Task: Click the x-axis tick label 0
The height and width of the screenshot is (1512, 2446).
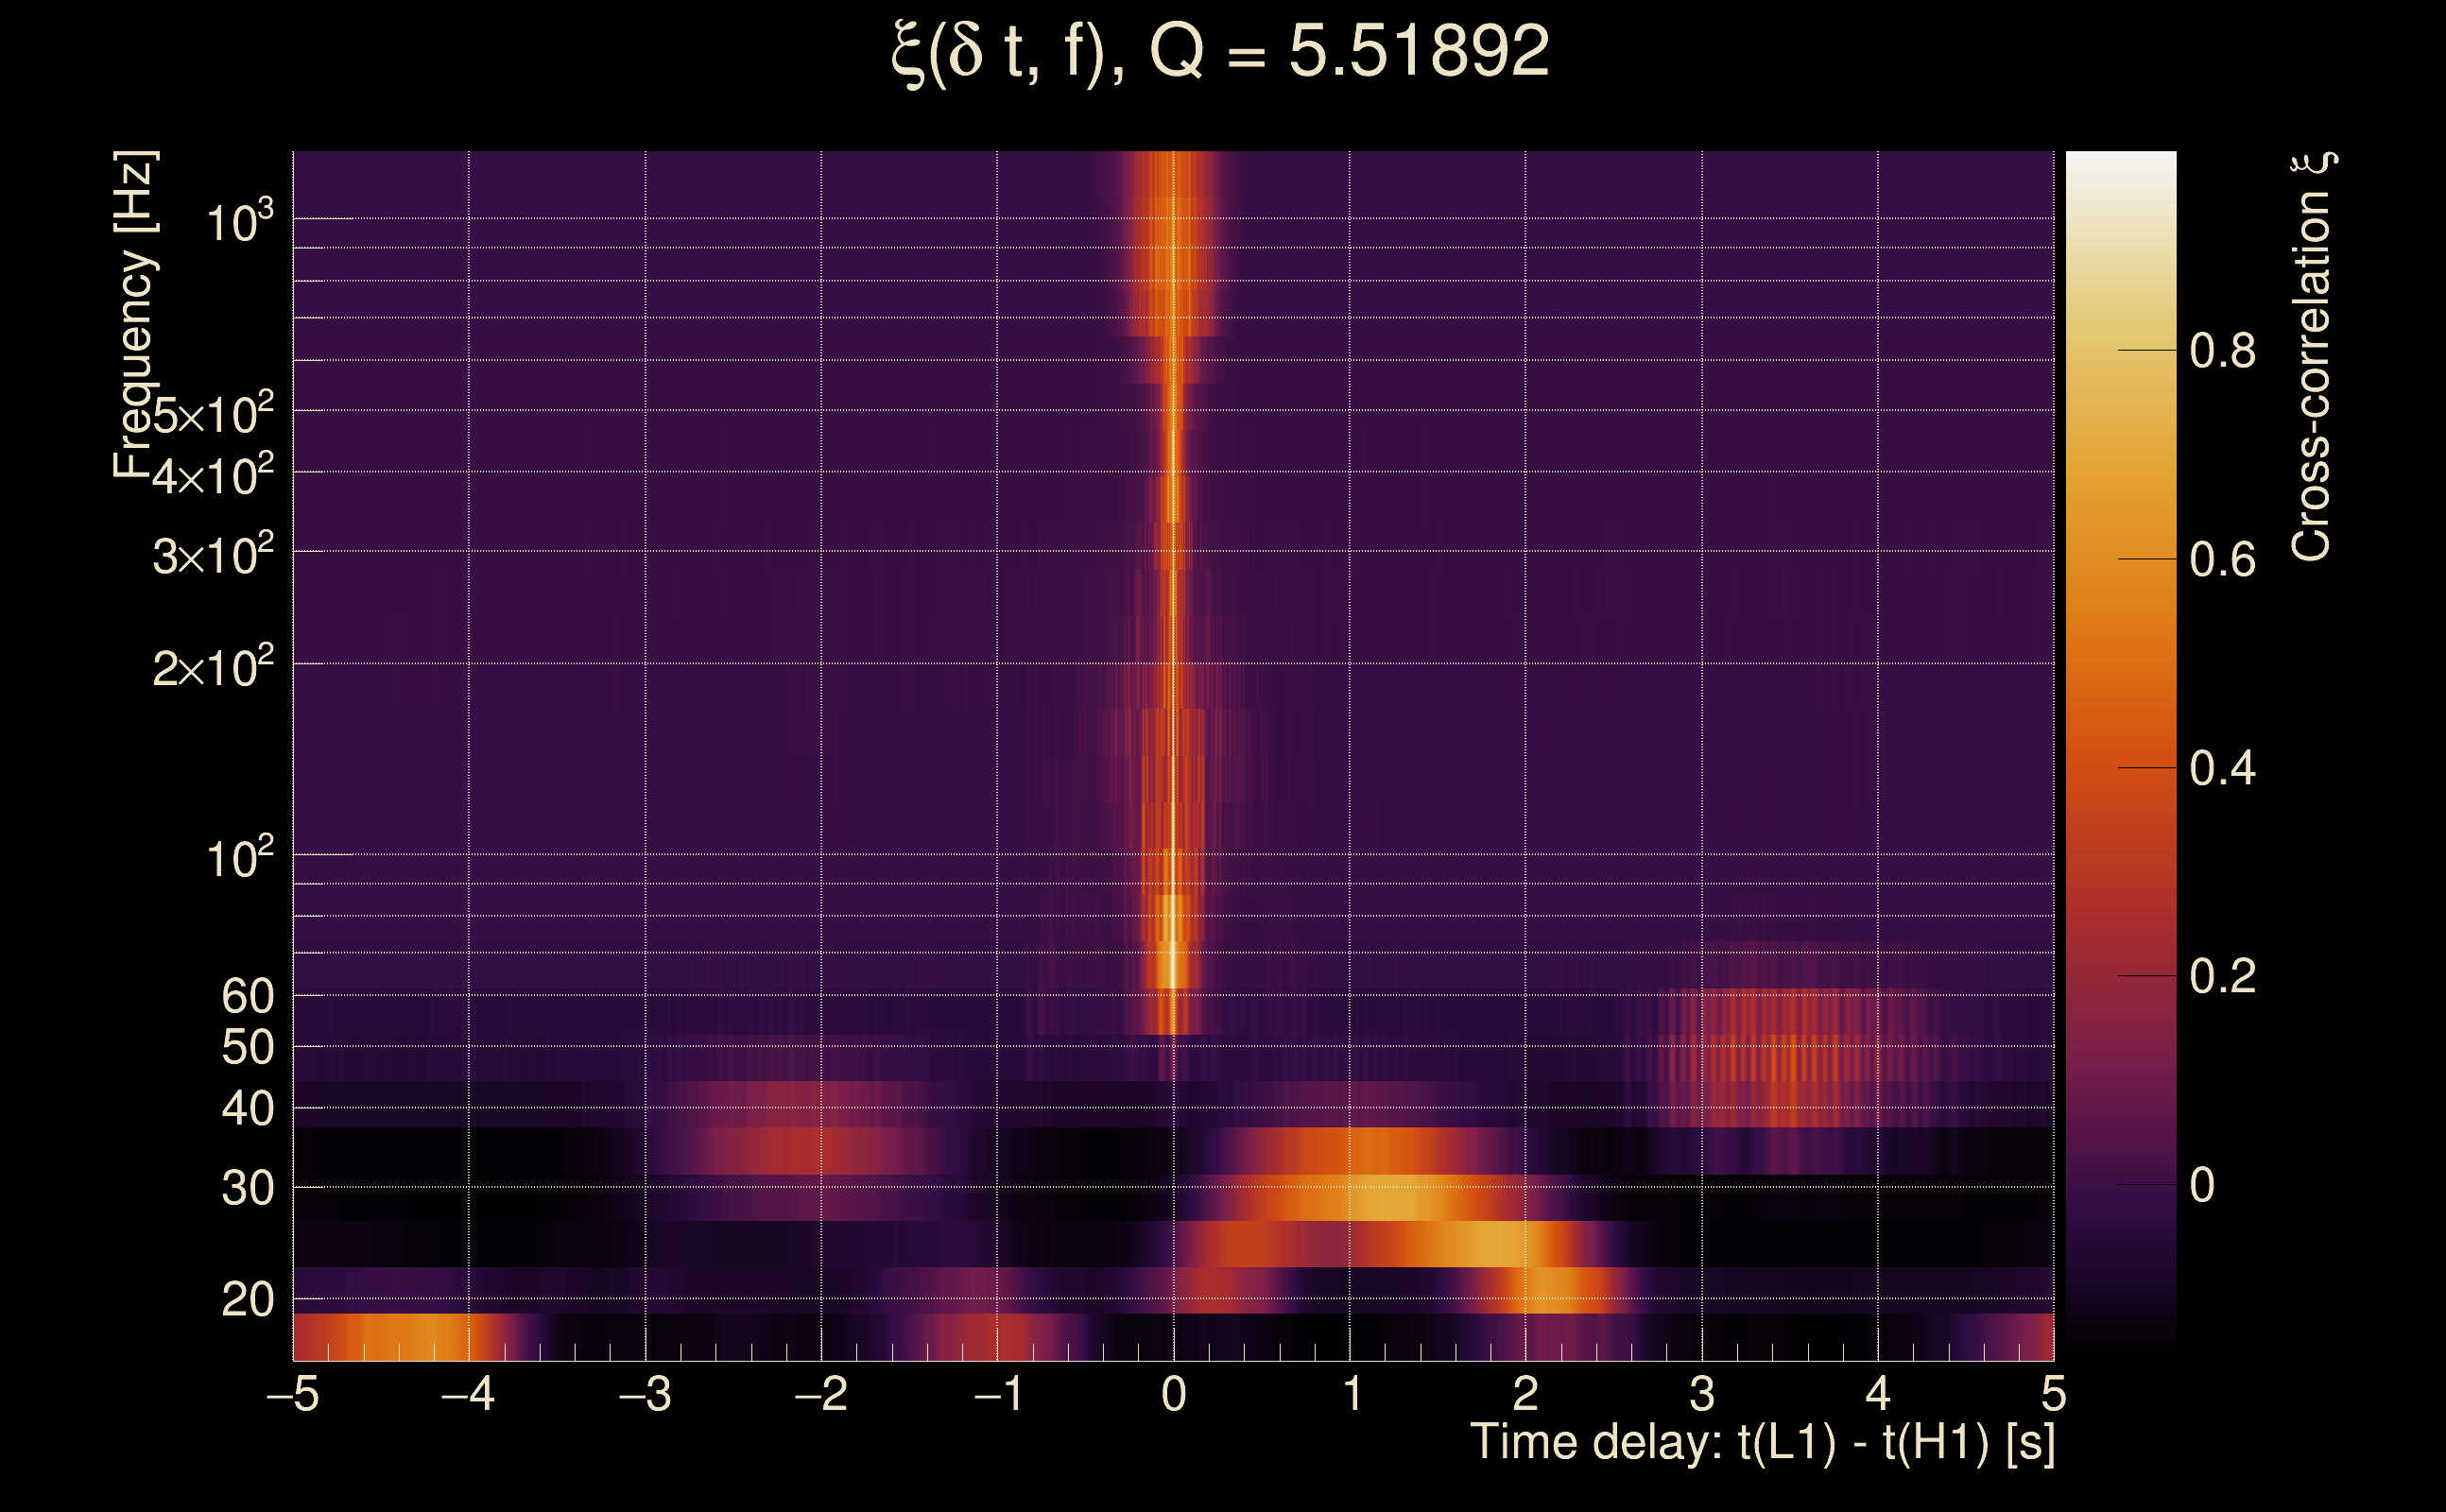Action: [x=1174, y=1394]
